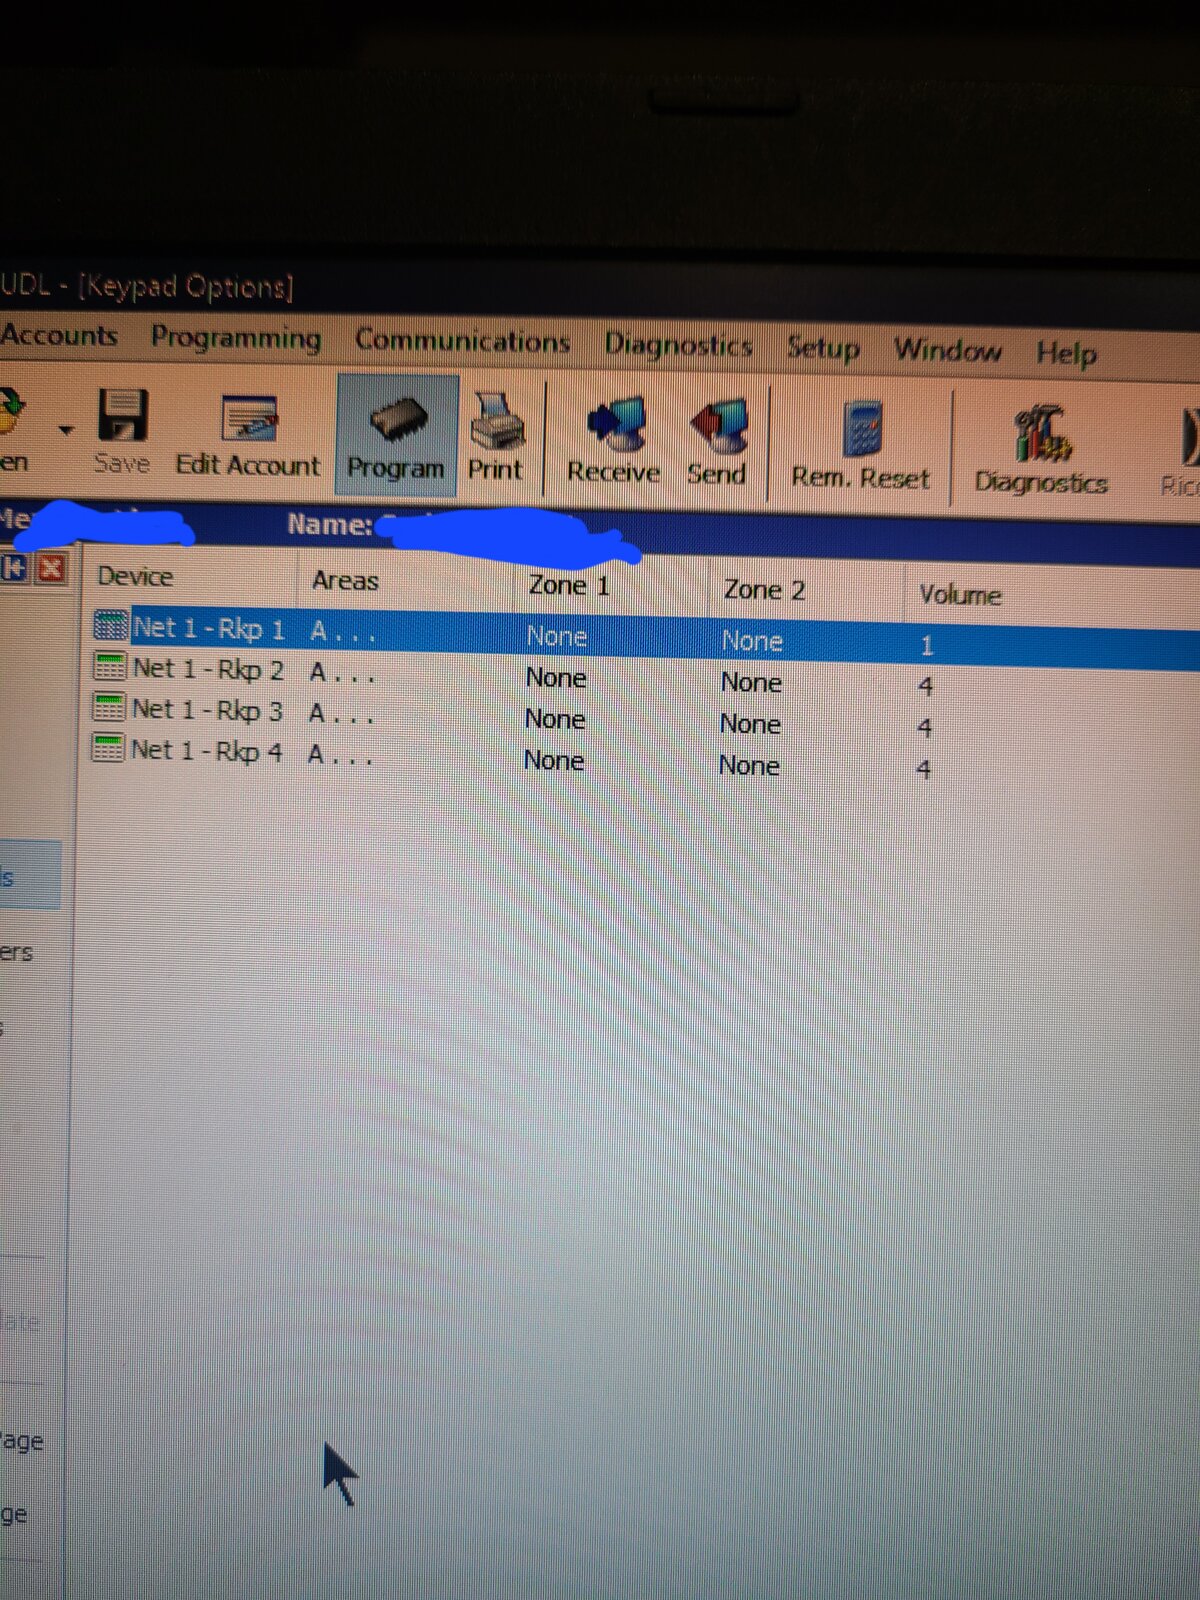Open the Help menu
Screen dimensions: 1200x1600
(x=1066, y=353)
